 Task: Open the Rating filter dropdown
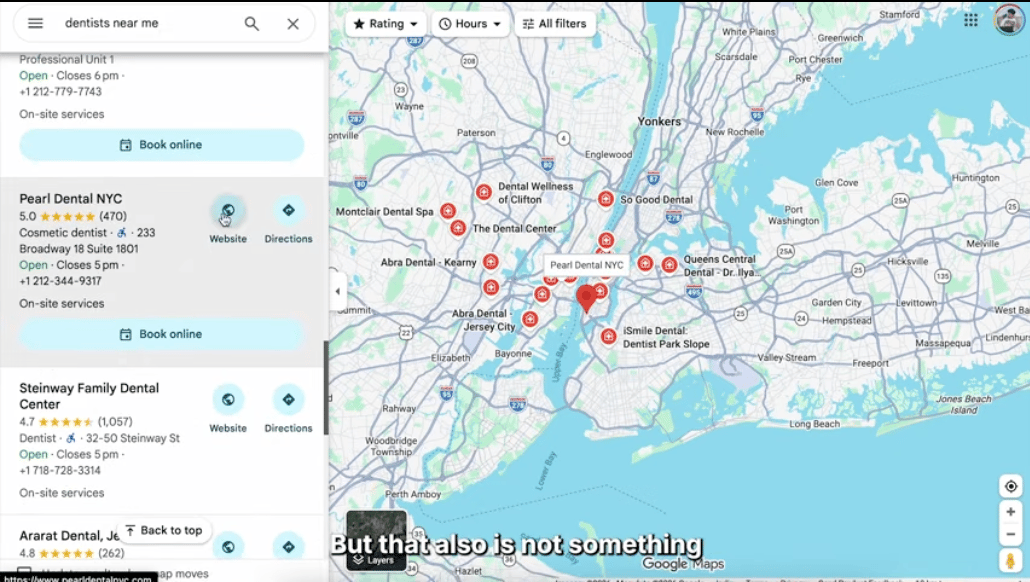pos(386,24)
